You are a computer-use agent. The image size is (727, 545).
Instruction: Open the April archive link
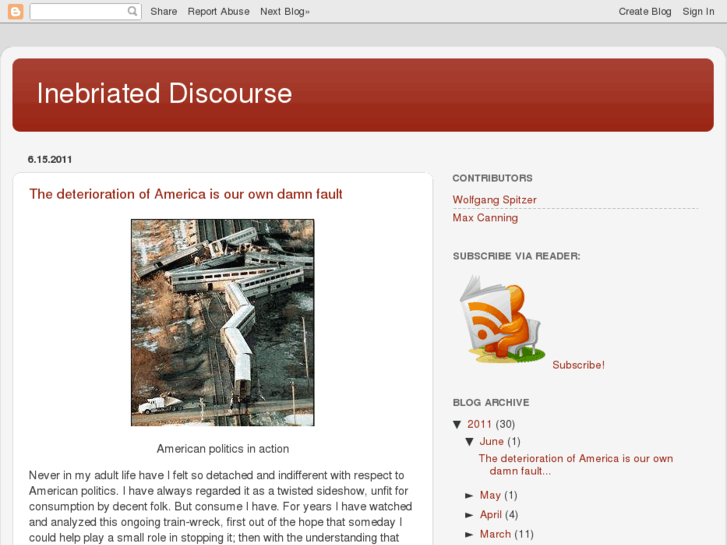(491, 515)
